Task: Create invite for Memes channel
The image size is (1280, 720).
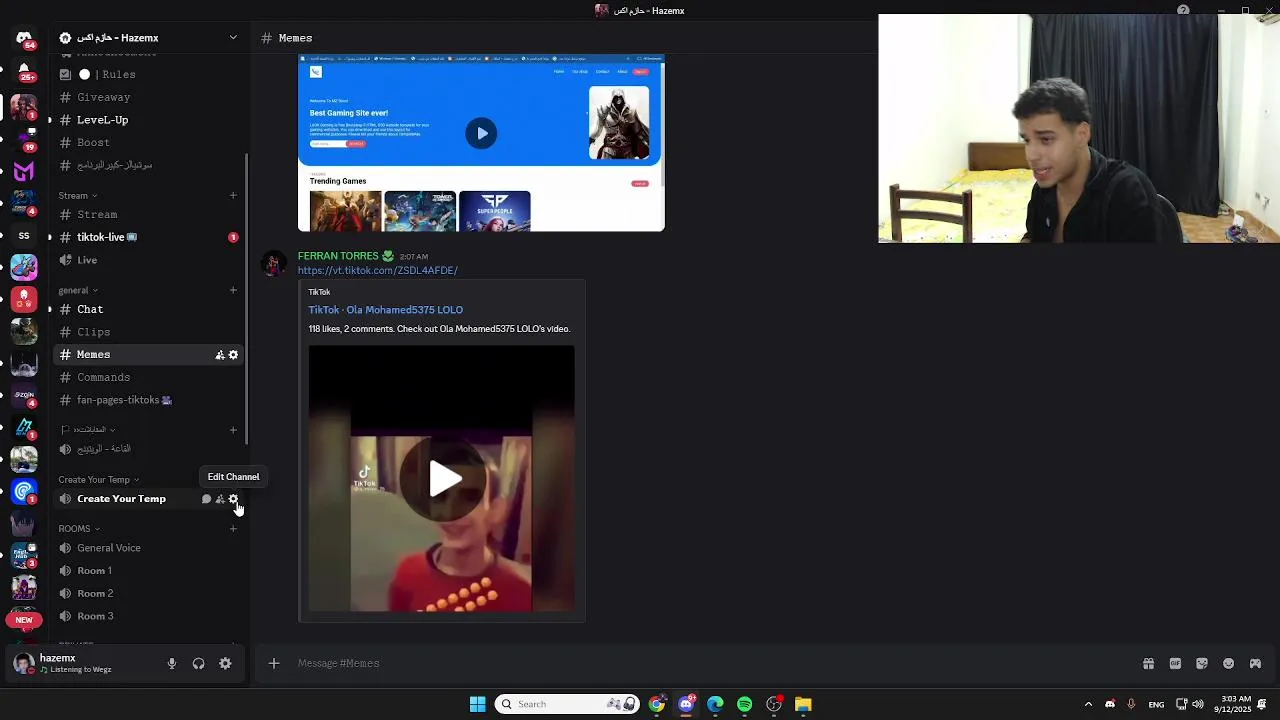Action: [220, 355]
